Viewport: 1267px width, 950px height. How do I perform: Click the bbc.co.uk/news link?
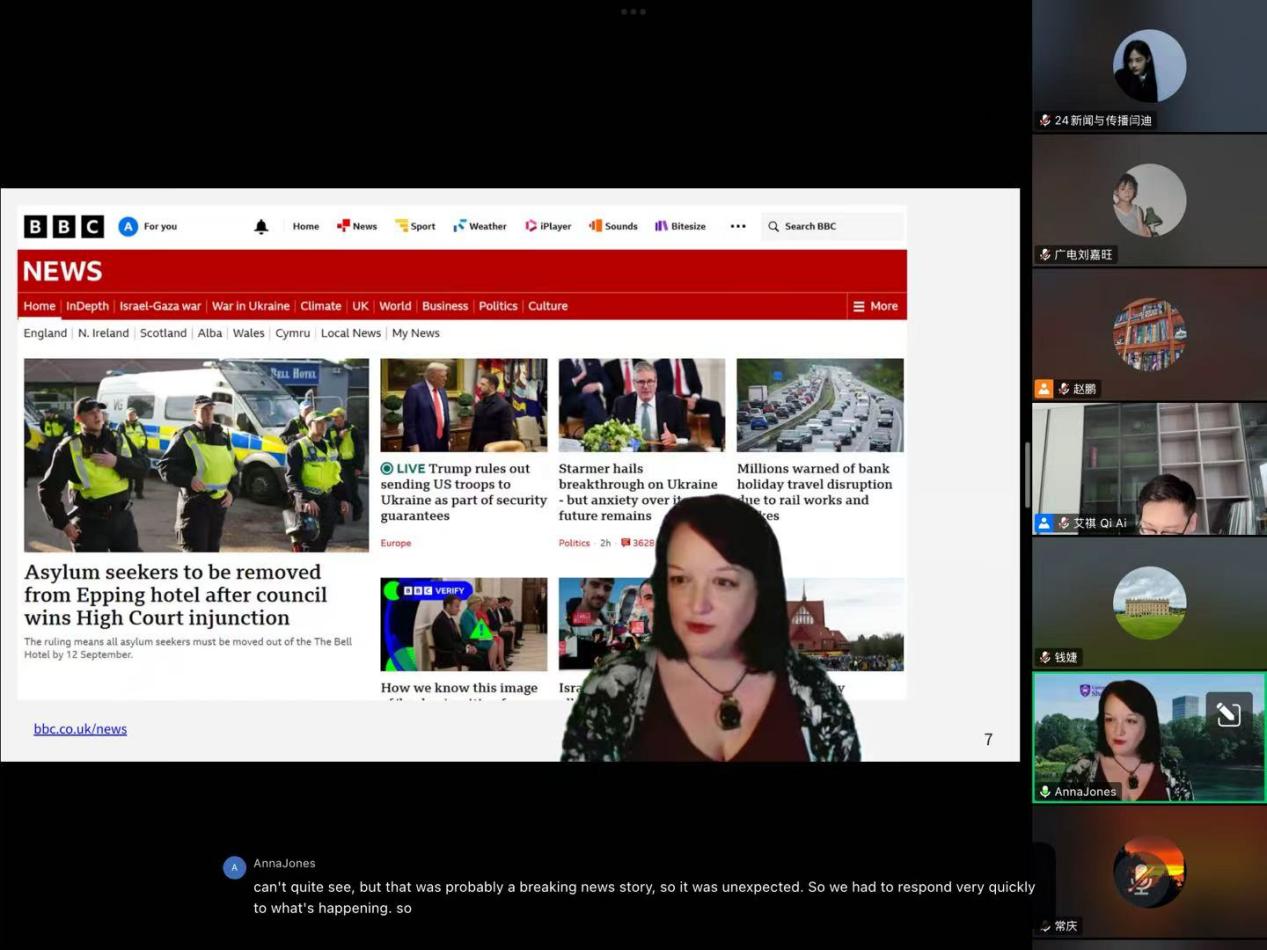(x=80, y=729)
